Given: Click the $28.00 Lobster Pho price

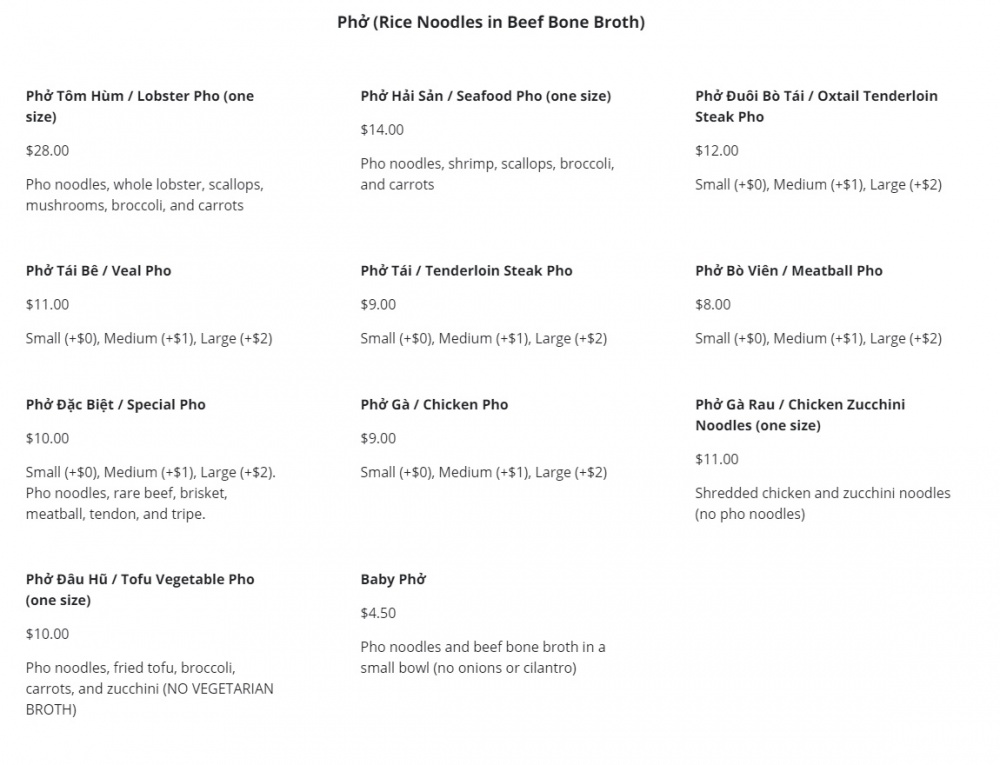Looking at the screenshot, I should (x=47, y=150).
